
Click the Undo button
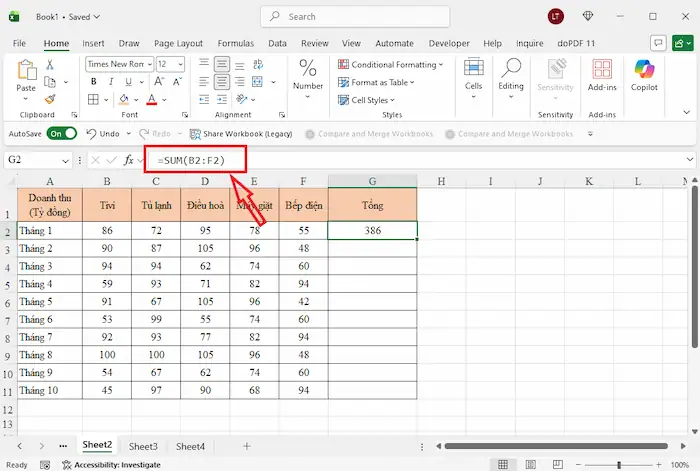pos(103,133)
